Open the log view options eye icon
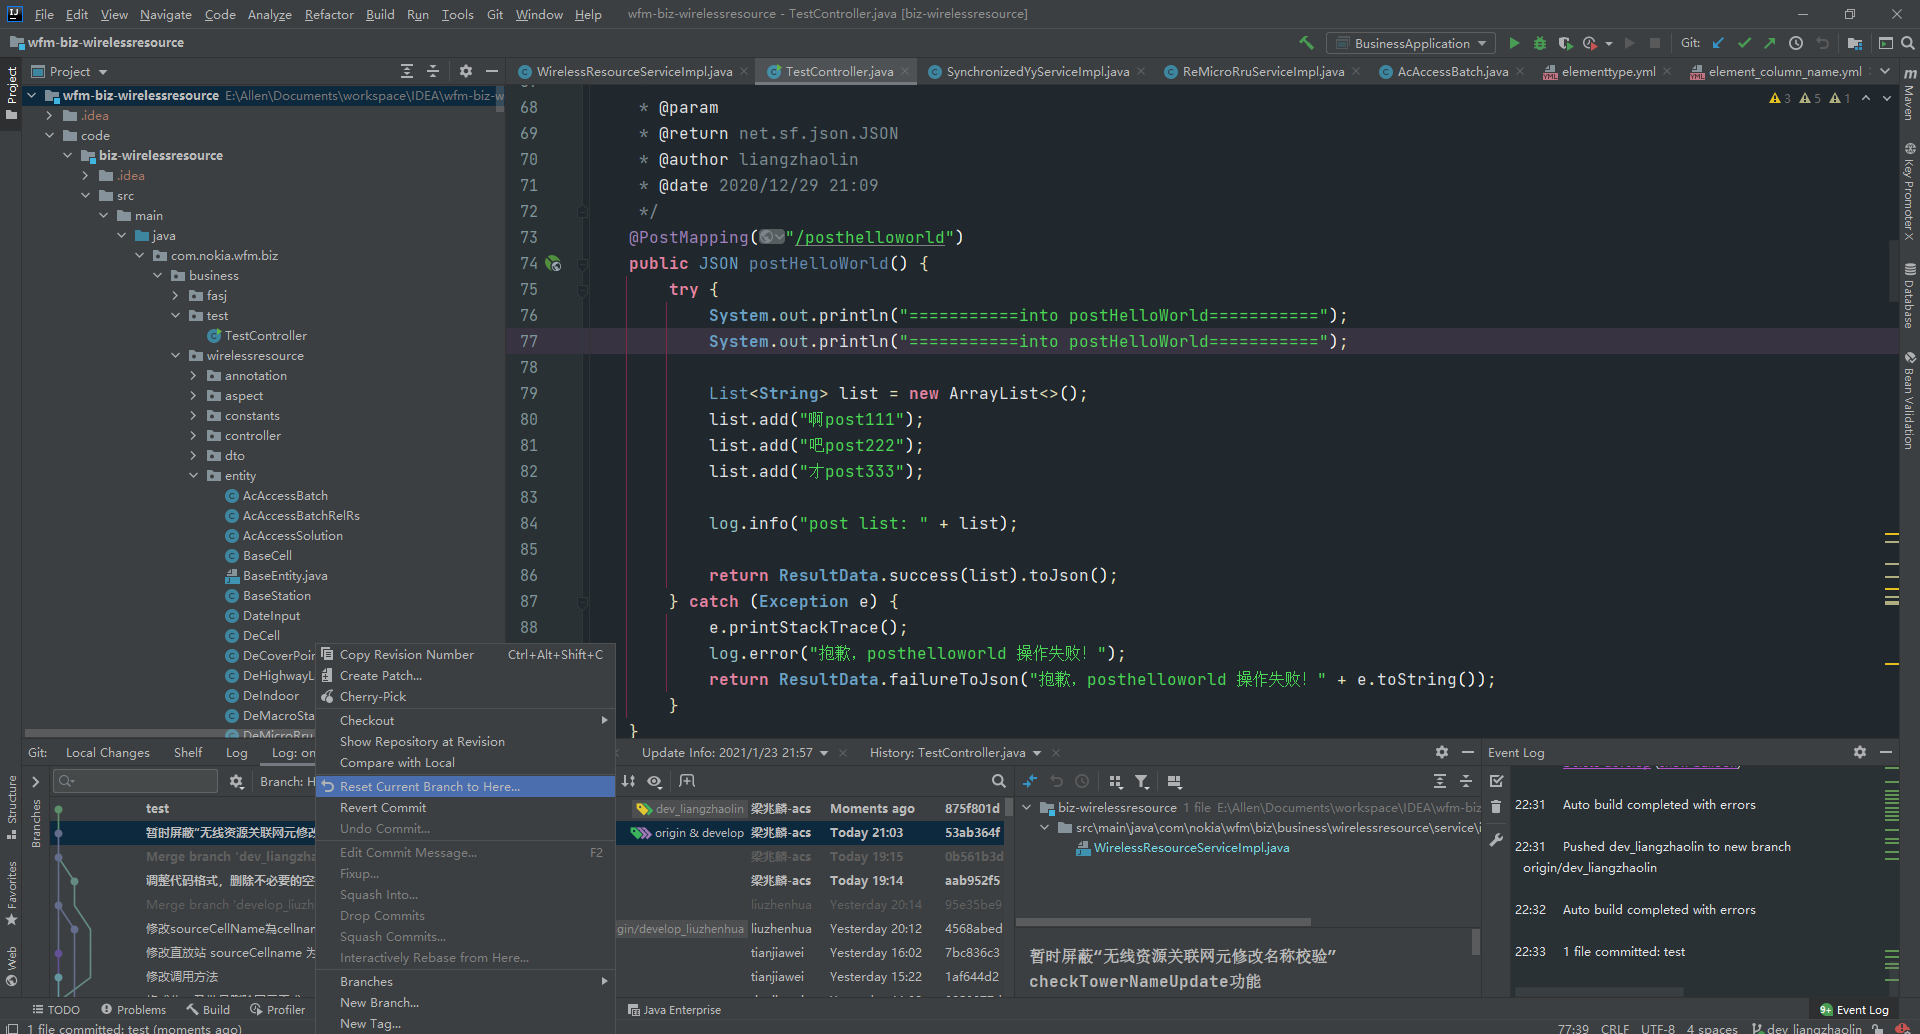 [655, 781]
